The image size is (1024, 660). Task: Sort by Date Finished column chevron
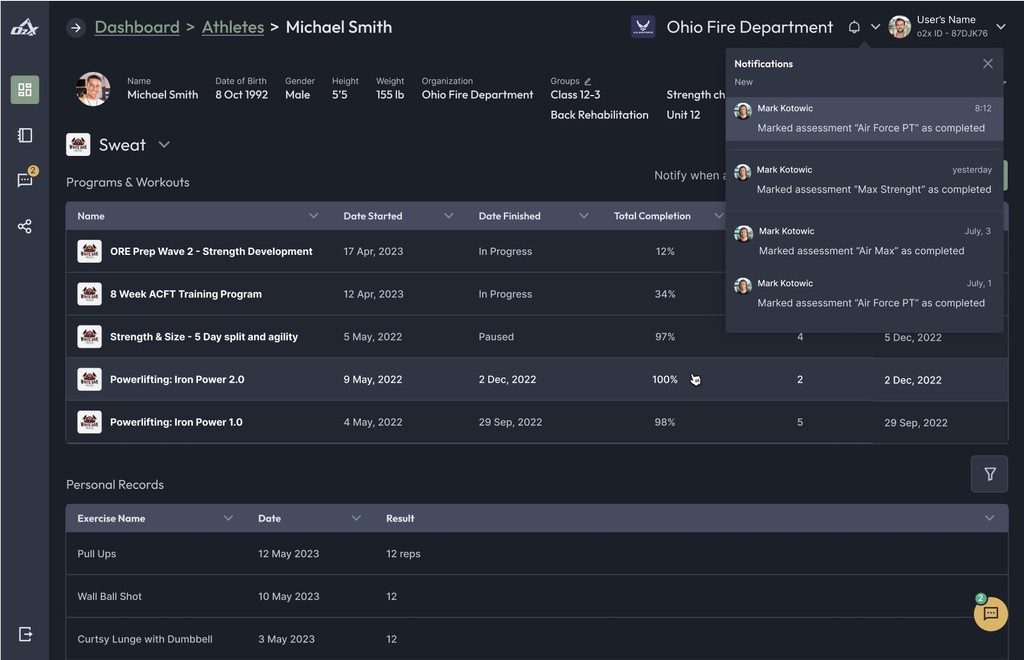point(584,215)
